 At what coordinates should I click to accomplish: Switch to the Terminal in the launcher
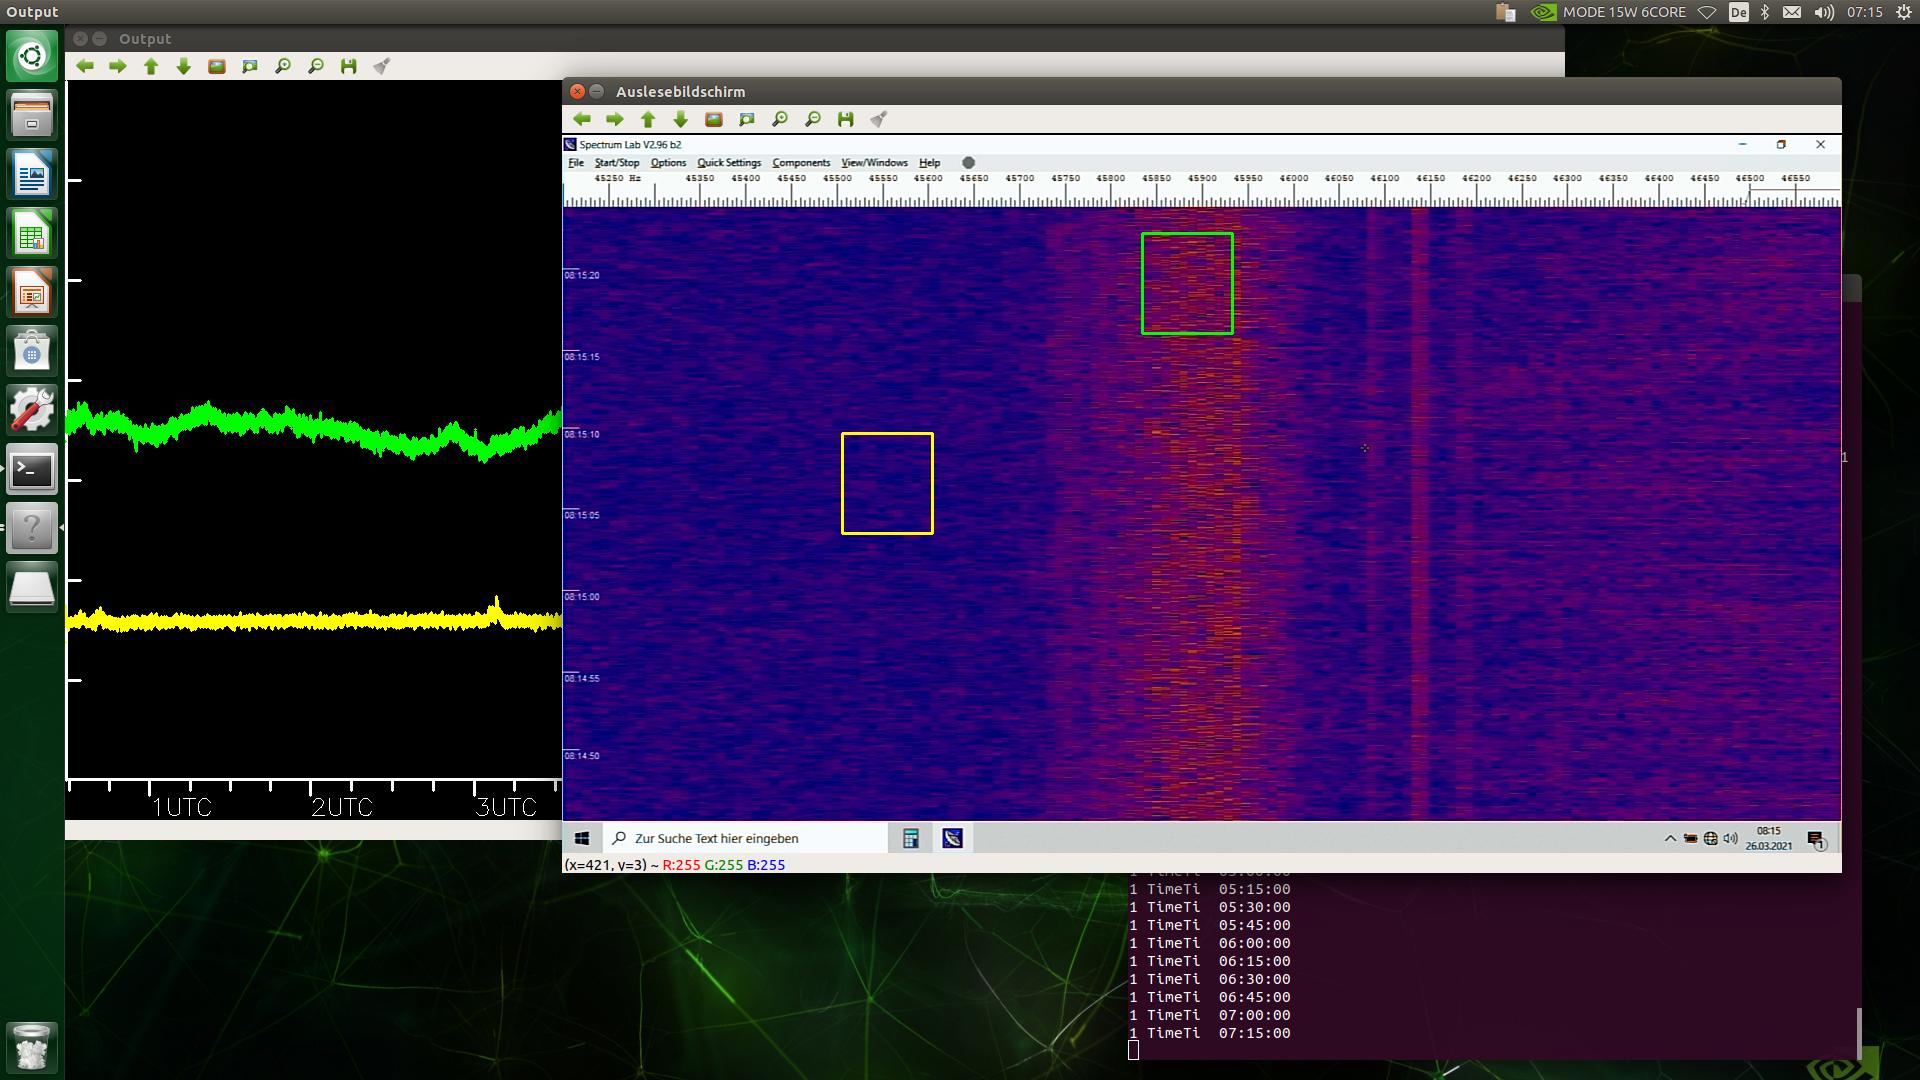click(x=32, y=469)
